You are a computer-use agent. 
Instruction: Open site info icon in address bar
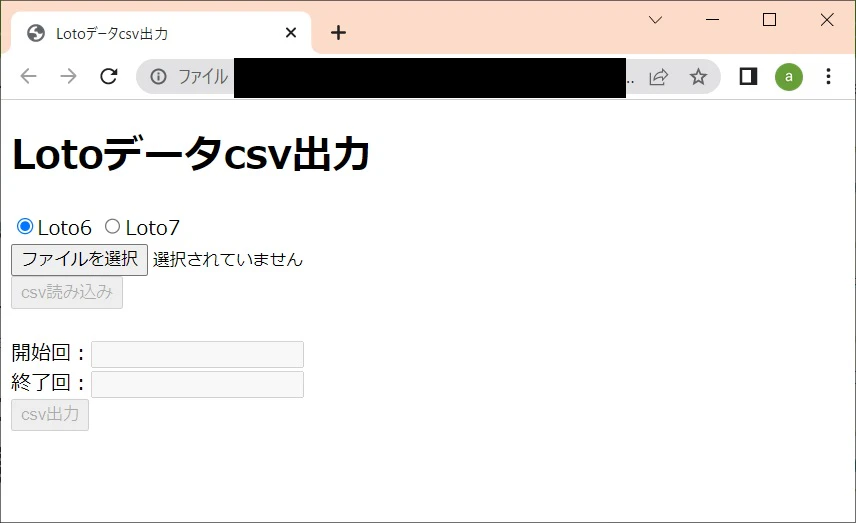158,77
